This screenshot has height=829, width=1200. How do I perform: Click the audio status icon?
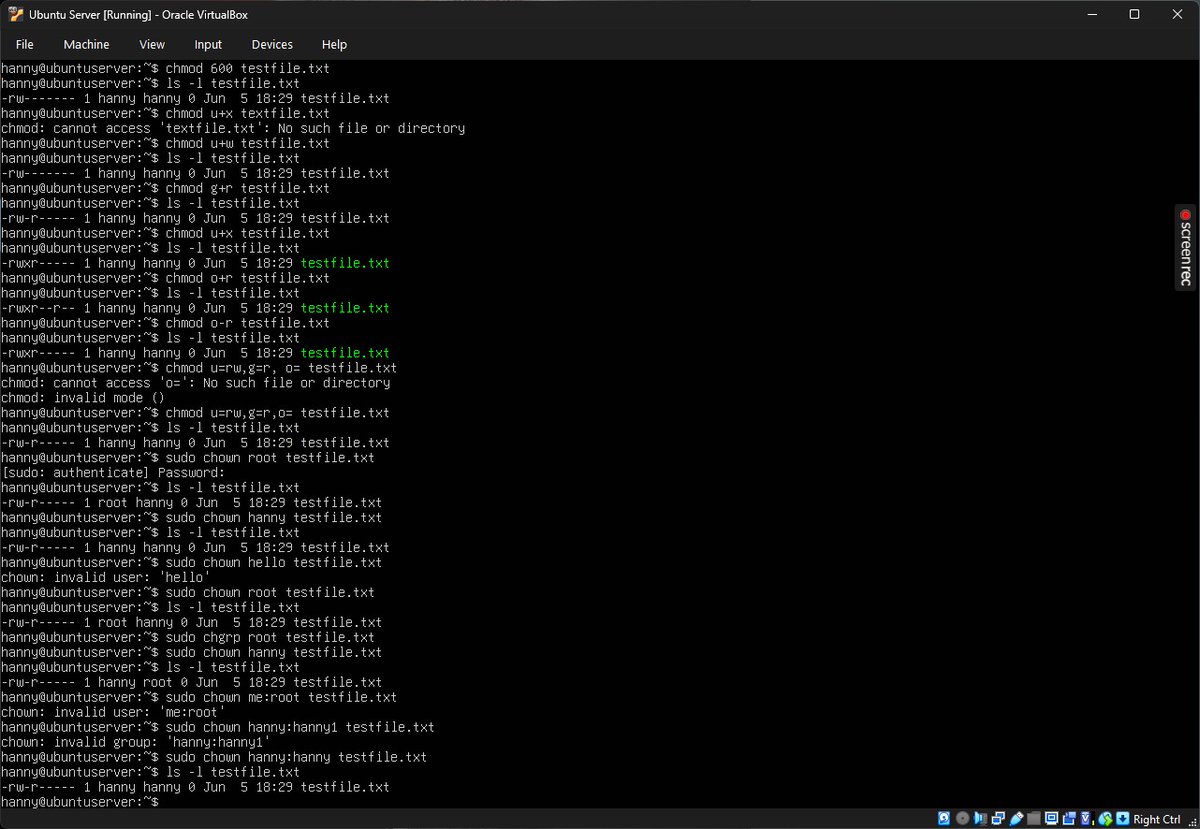coord(980,819)
